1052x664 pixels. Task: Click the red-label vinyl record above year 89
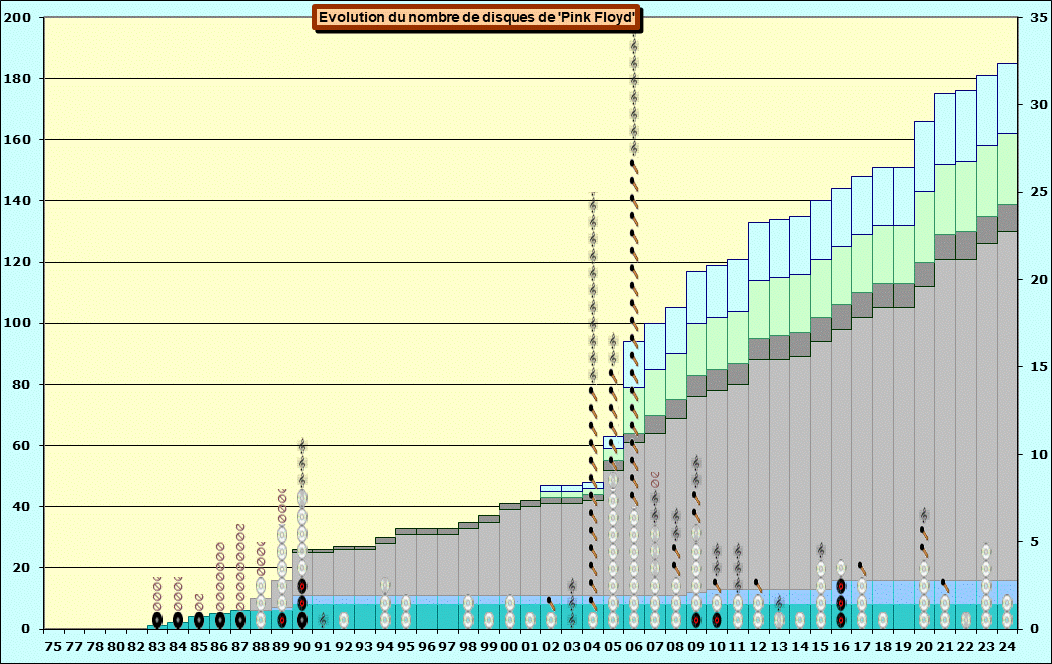282,620
